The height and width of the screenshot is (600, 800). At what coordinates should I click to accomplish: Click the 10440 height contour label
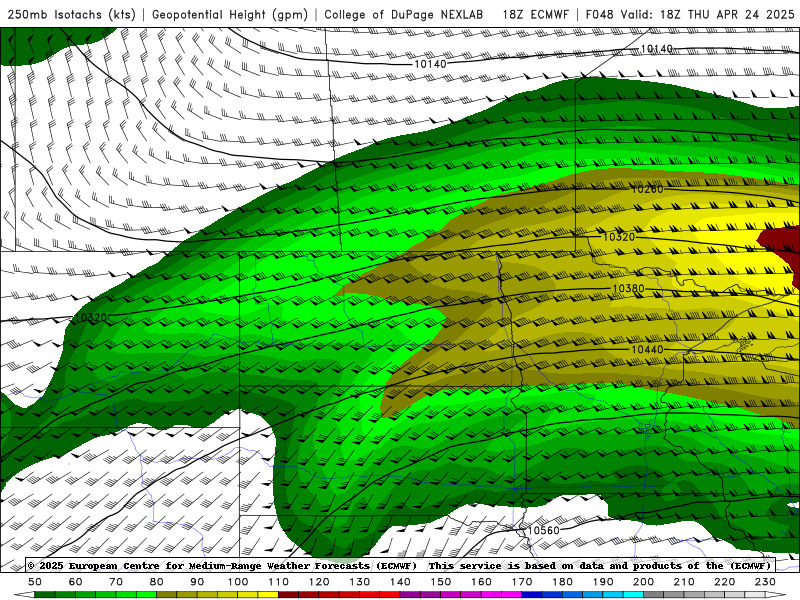(x=647, y=349)
